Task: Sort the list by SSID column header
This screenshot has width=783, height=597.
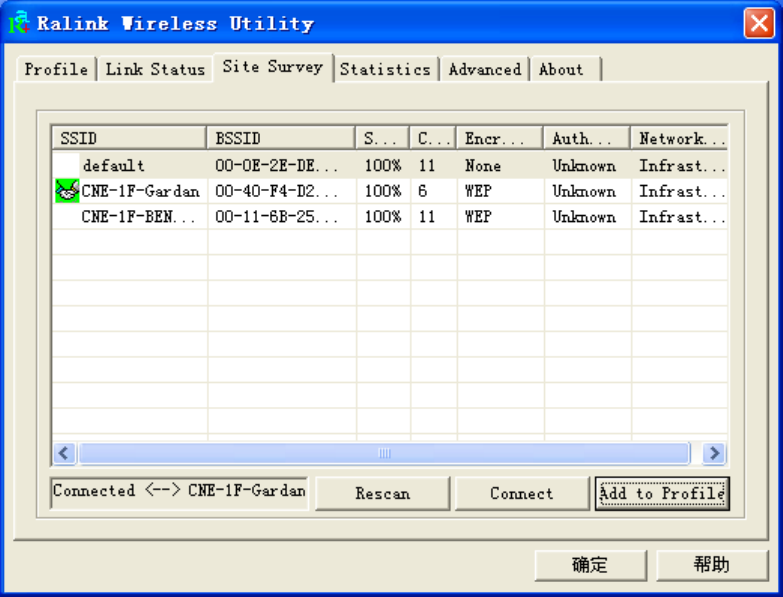Action: (129, 138)
